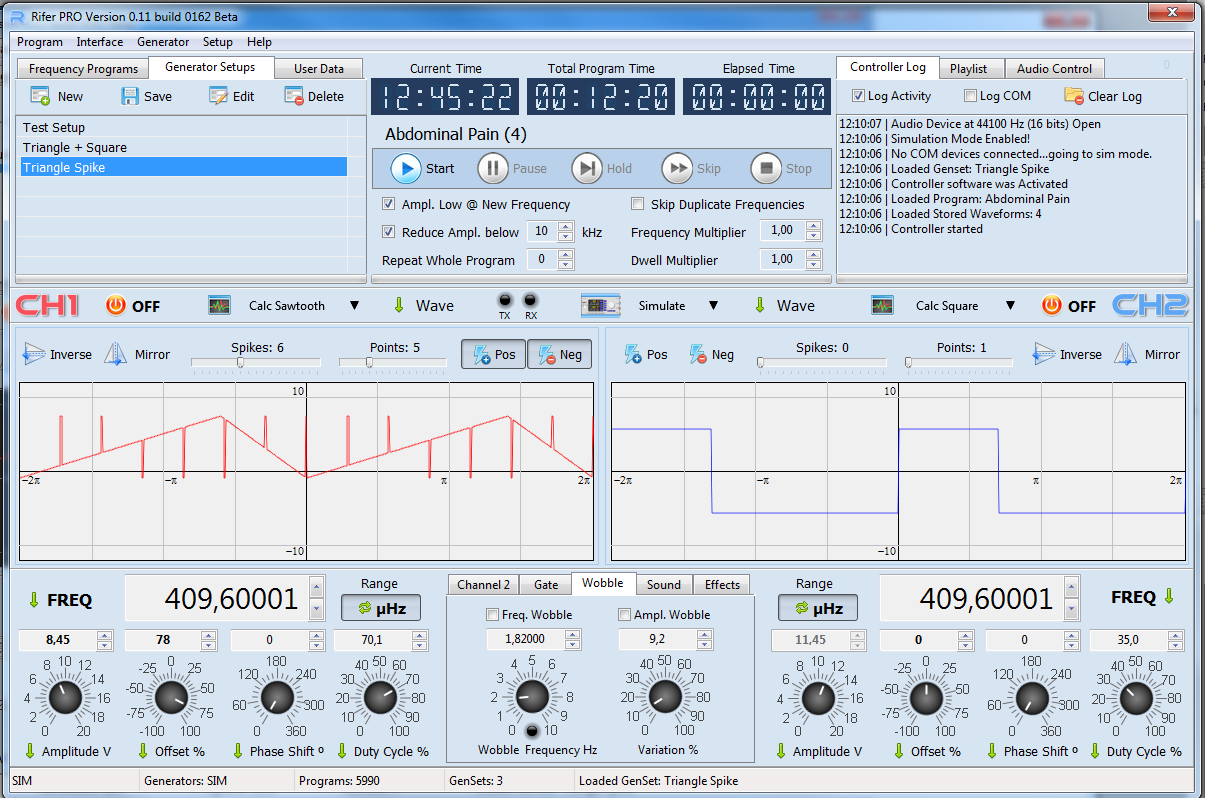Switch to the Audio Control tab
The height and width of the screenshot is (798, 1205).
[x=1054, y=69]
